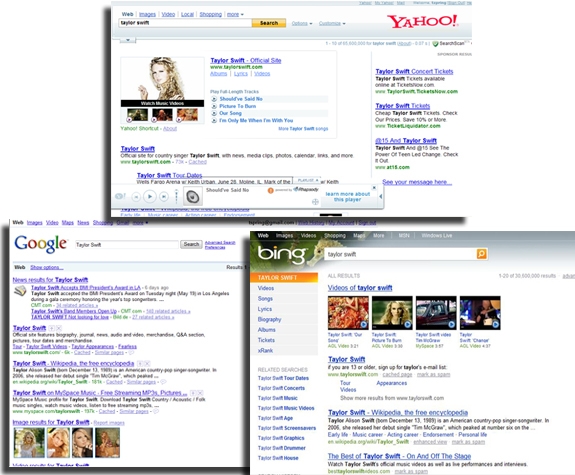
Task: Promote the Google 'Taylor Swift' official result
Action: [x=52, y=328]
